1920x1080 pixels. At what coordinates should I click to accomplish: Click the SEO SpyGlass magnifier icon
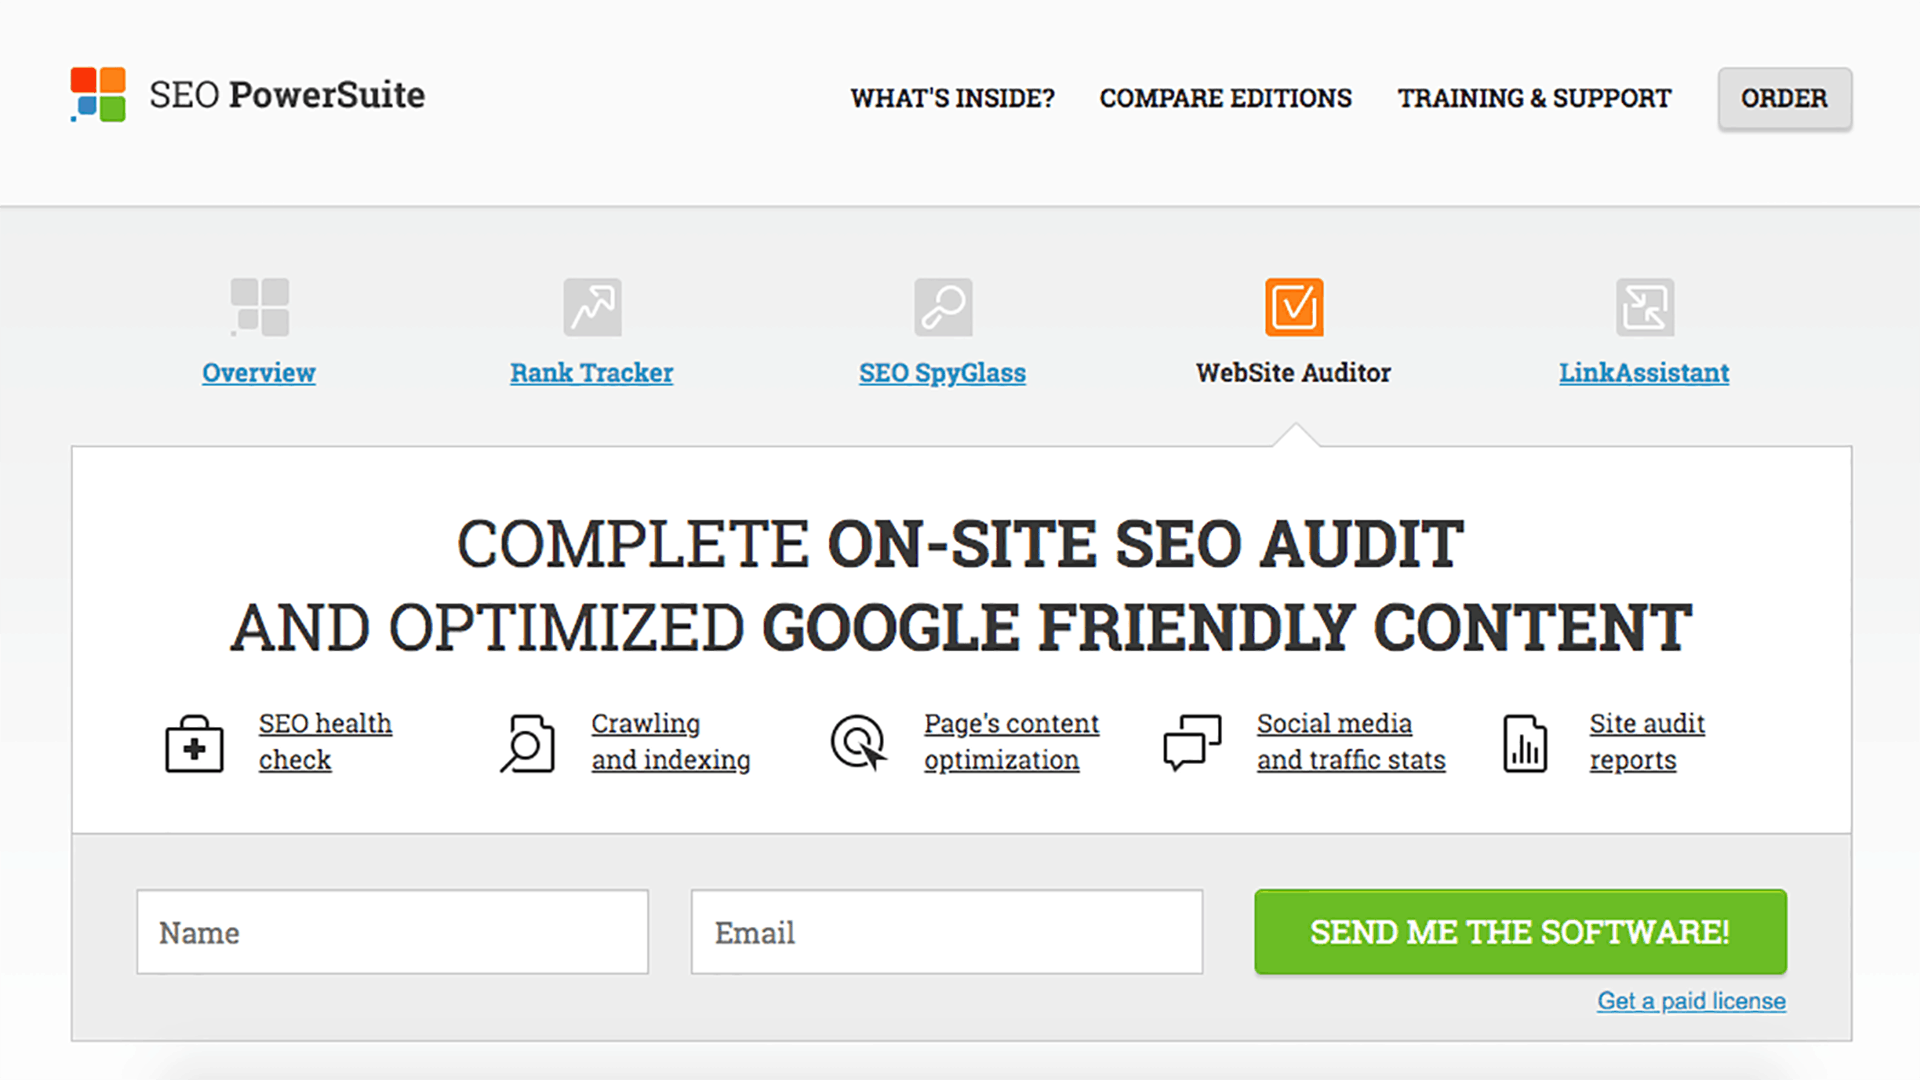click(x=943, y=307)
